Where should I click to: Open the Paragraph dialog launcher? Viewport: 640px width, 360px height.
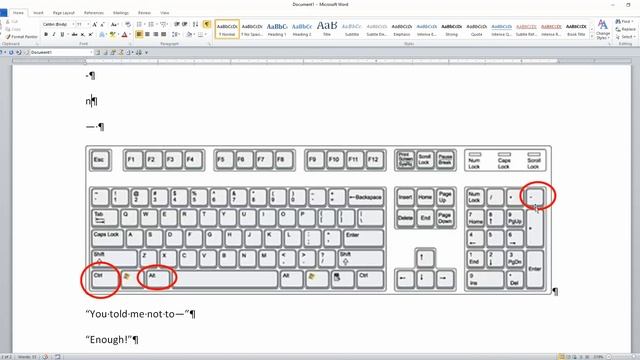210,44
